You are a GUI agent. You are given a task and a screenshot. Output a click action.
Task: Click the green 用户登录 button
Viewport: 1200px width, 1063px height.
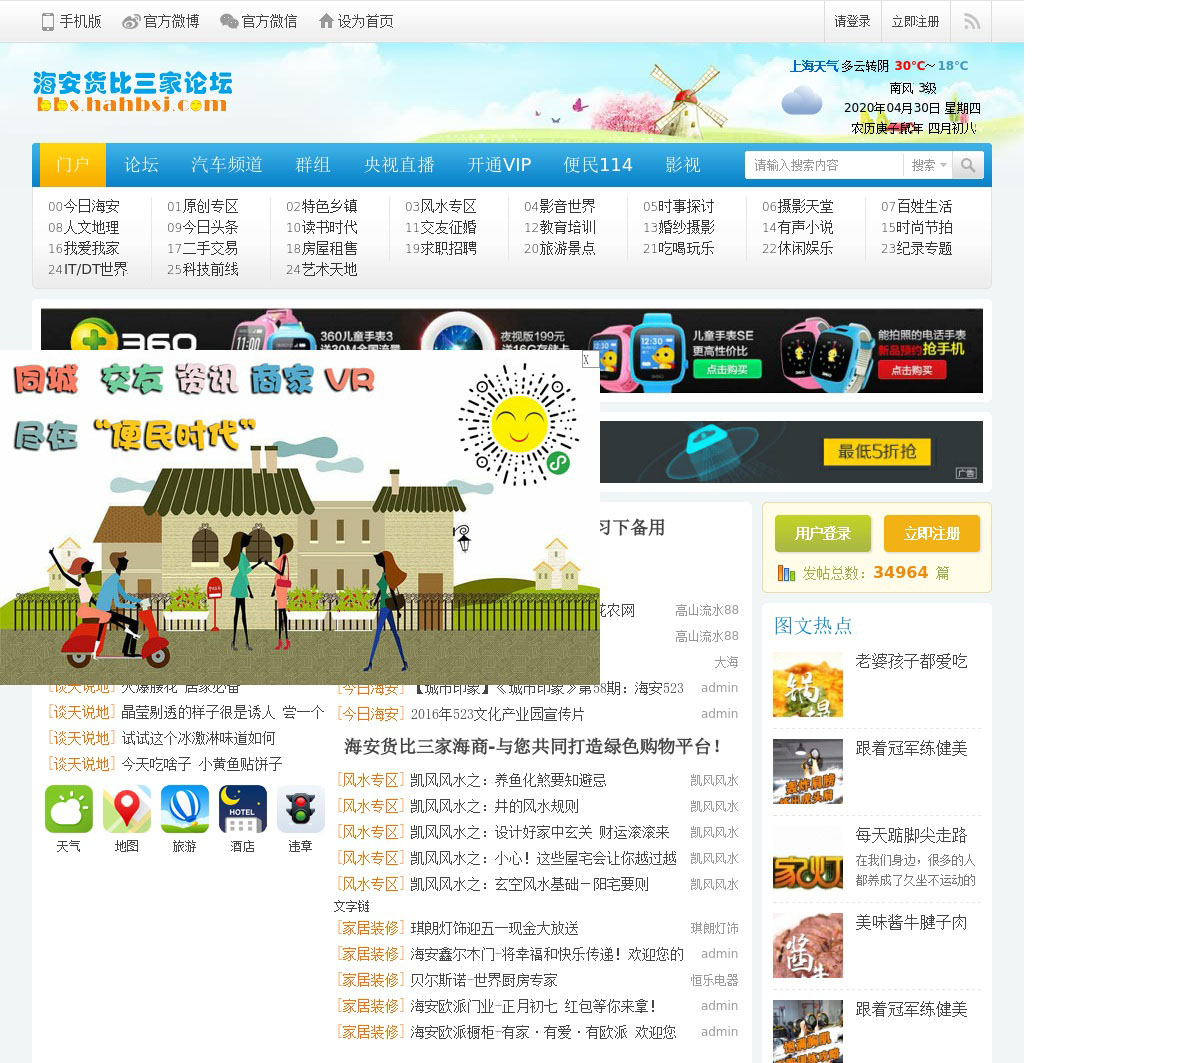[822, 533]
